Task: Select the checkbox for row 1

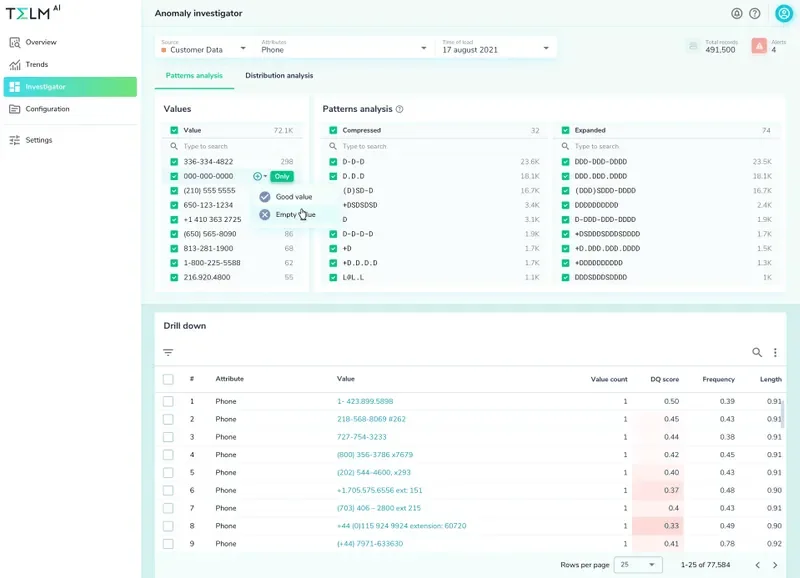Action: tap(168, 401)
